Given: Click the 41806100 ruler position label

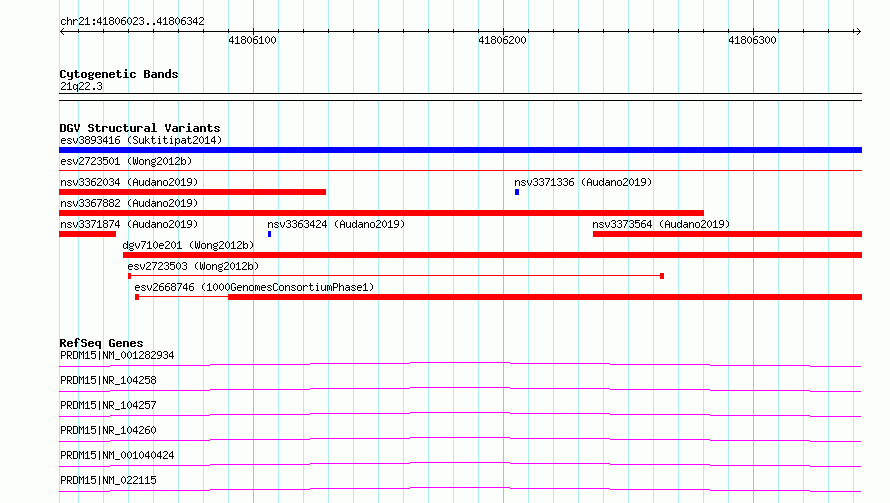Looking at the screenshot, I should pos(253,40).
